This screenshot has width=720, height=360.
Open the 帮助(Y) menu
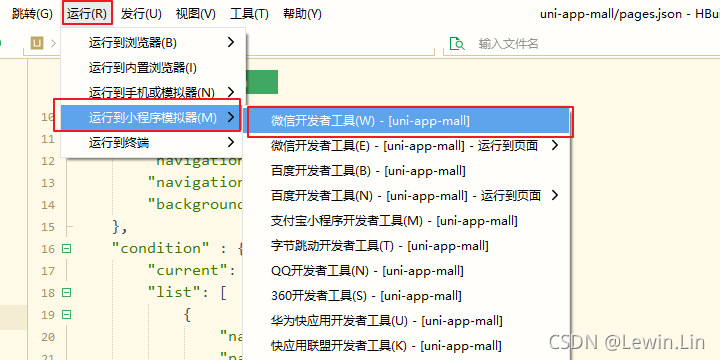[x=303, y=14]
